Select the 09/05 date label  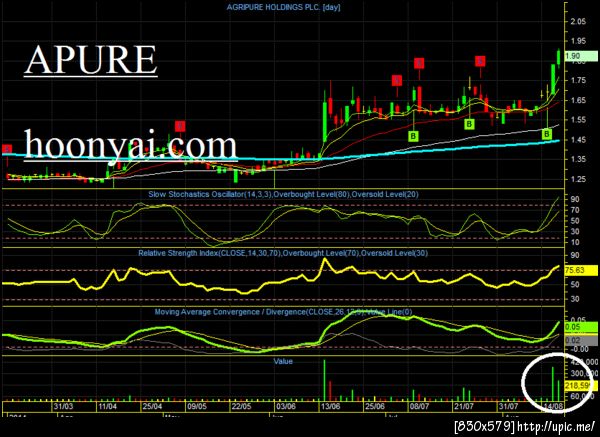click(197, 406)
